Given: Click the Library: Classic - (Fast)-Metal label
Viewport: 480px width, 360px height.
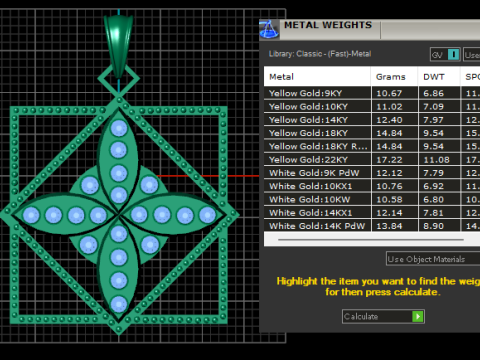Looking at the screenshot, I should (x=320, y=54).
